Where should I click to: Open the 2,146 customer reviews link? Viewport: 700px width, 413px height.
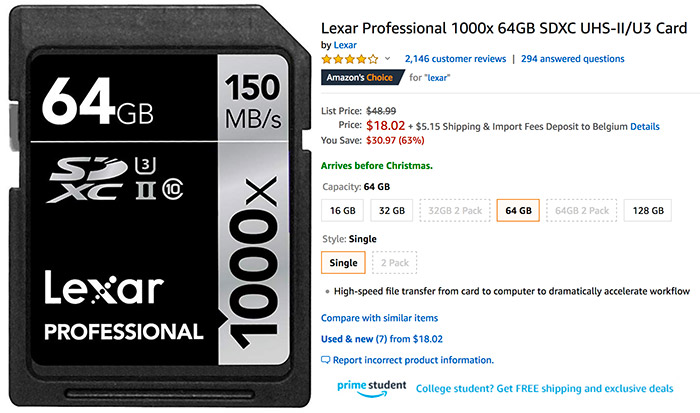455,59
